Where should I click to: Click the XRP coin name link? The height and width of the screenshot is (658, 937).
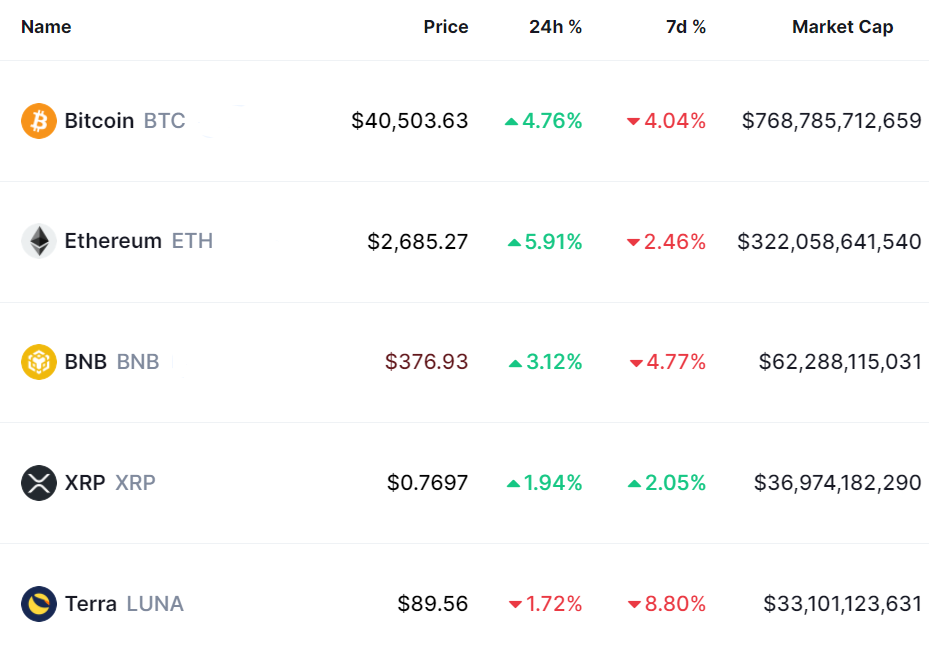(x=85, y=483)
